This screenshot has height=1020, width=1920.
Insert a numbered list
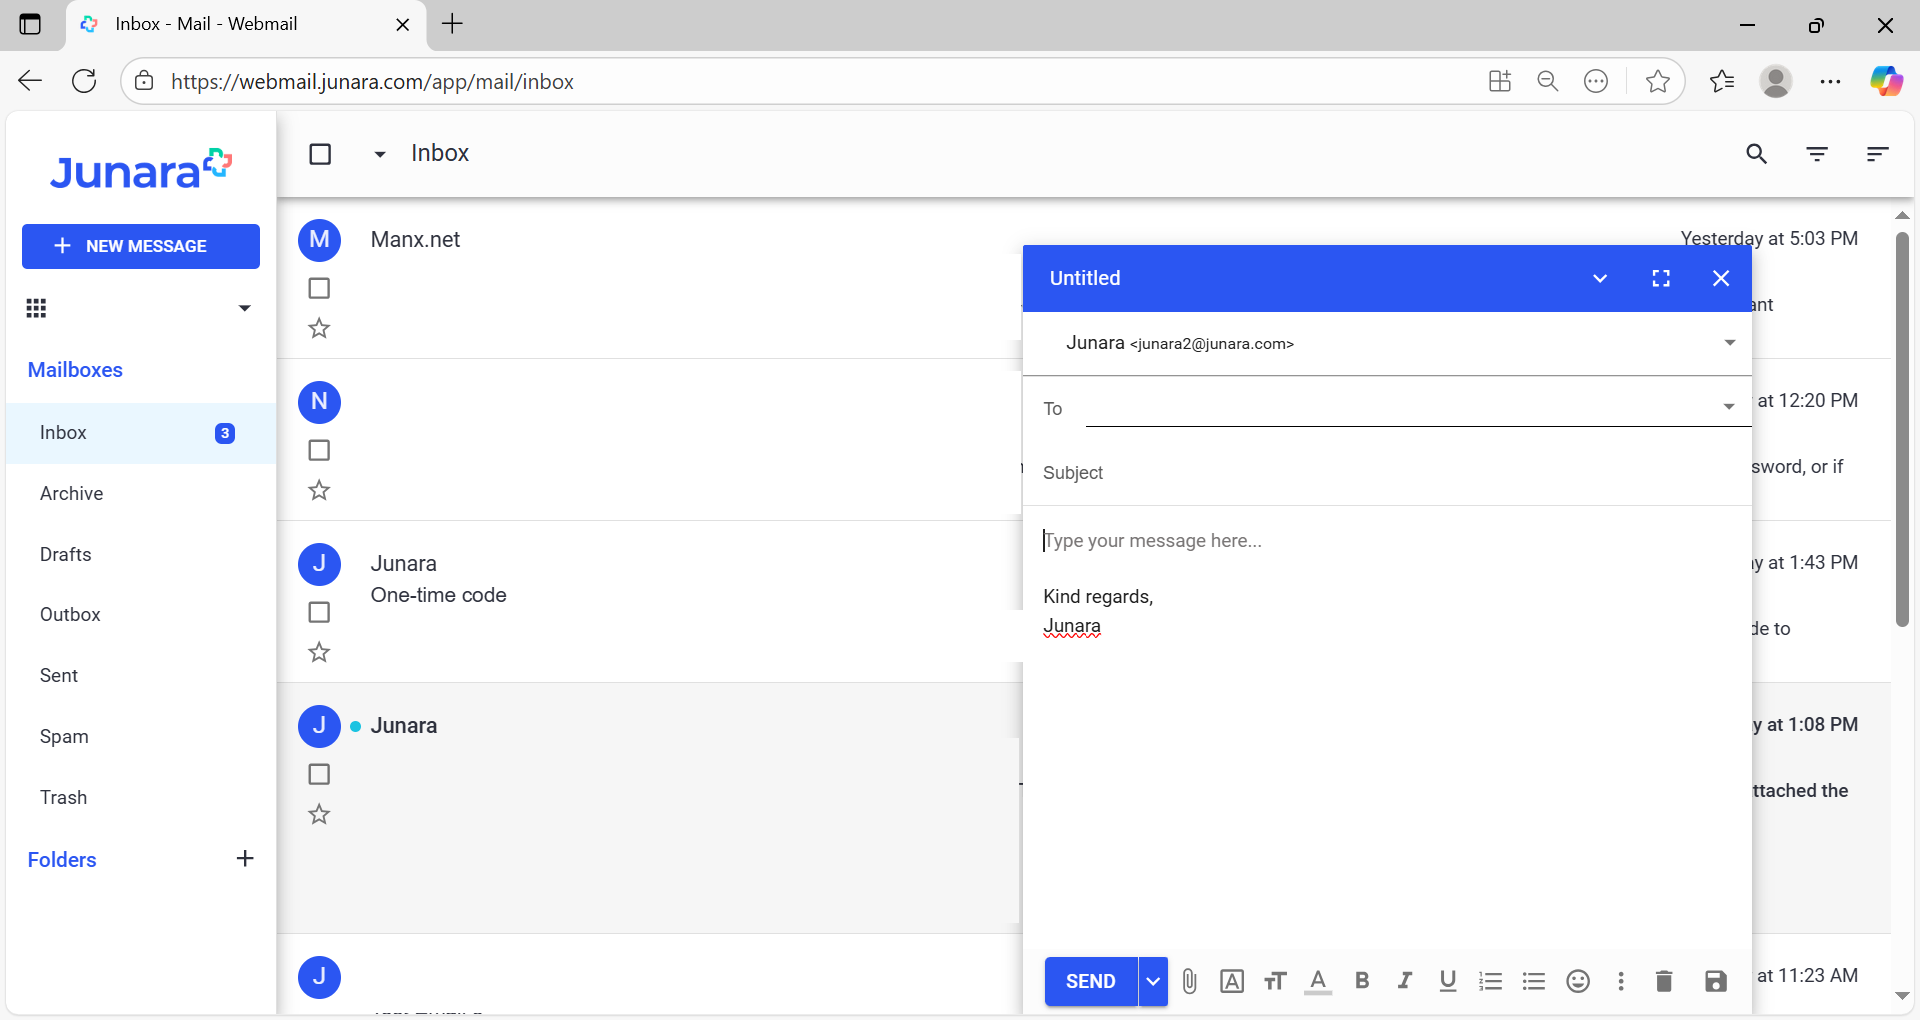pyautogui.click(x=1491, y=981)
